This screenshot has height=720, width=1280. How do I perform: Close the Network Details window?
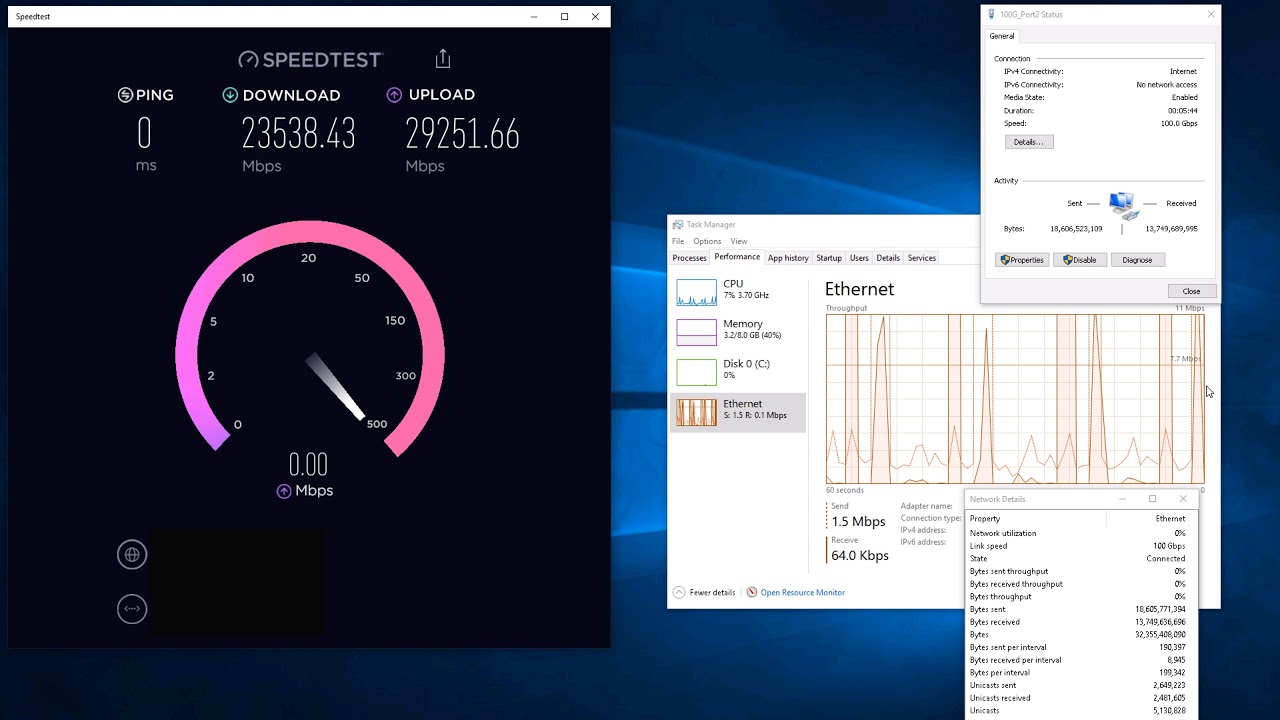coord(1183,499)
